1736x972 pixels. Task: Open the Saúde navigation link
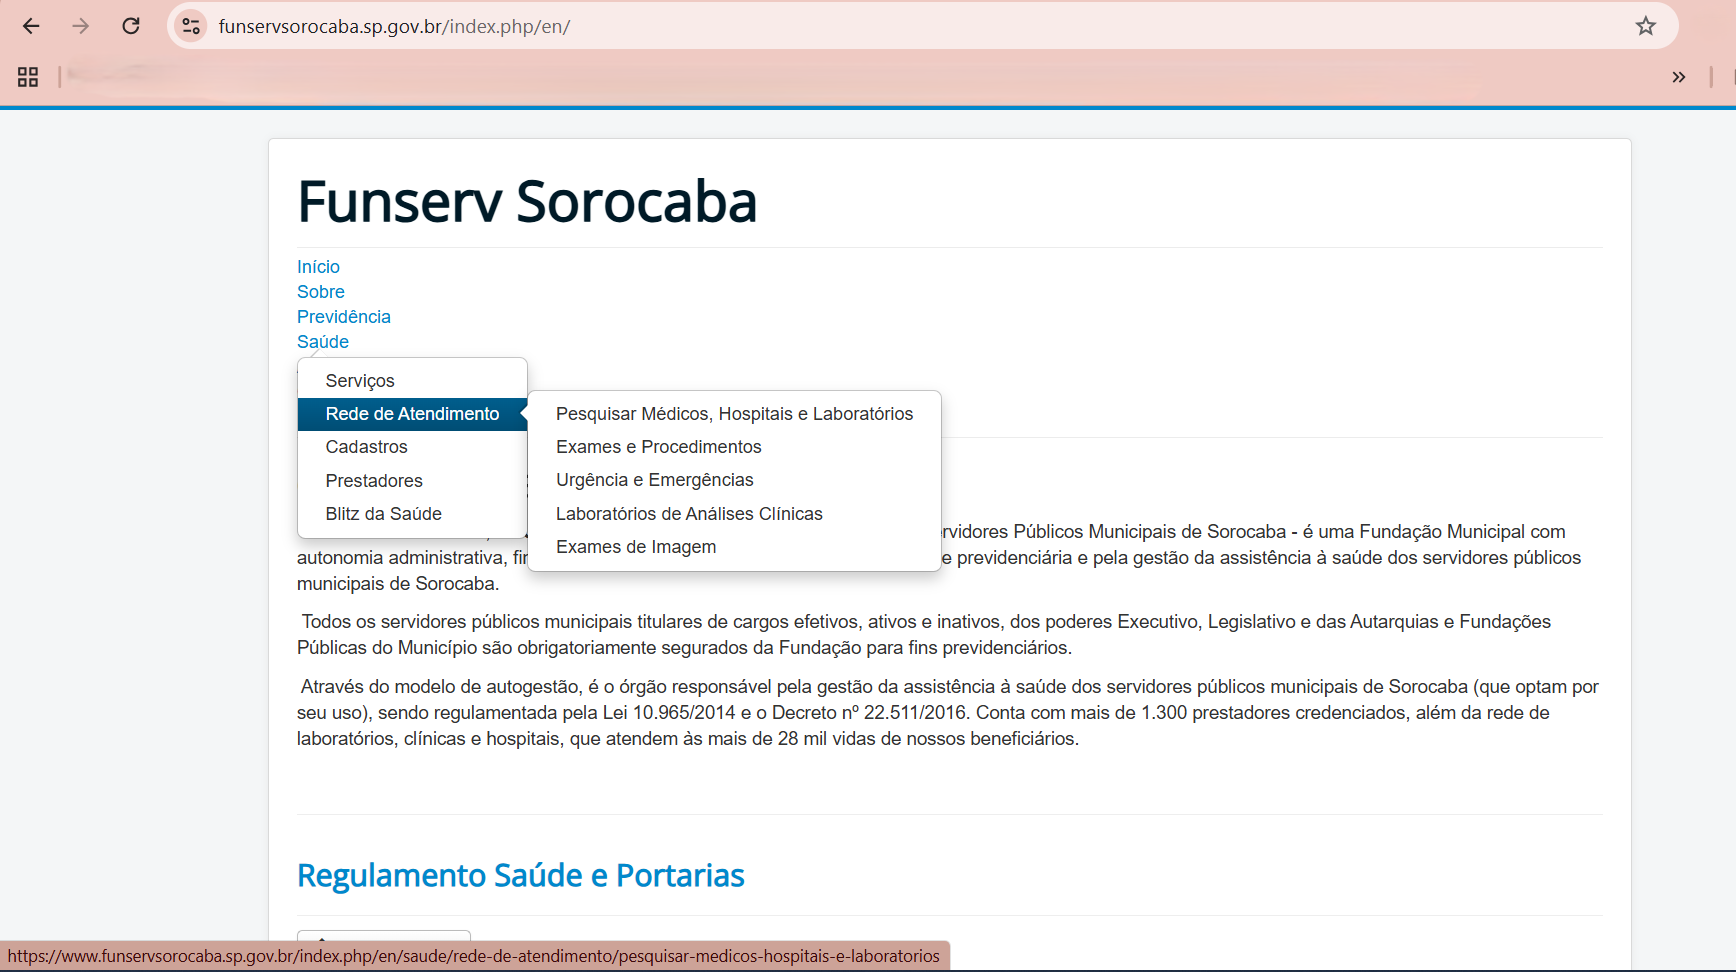tap(323, 342)
